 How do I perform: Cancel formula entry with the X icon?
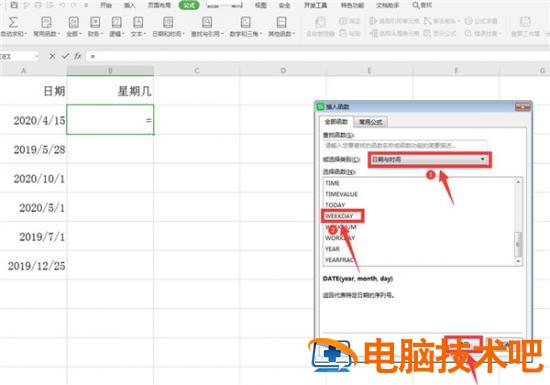point(52,56)
